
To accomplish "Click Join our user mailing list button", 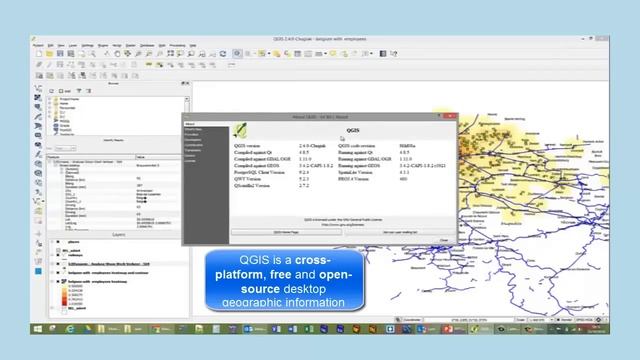I will tap(400, 232).
